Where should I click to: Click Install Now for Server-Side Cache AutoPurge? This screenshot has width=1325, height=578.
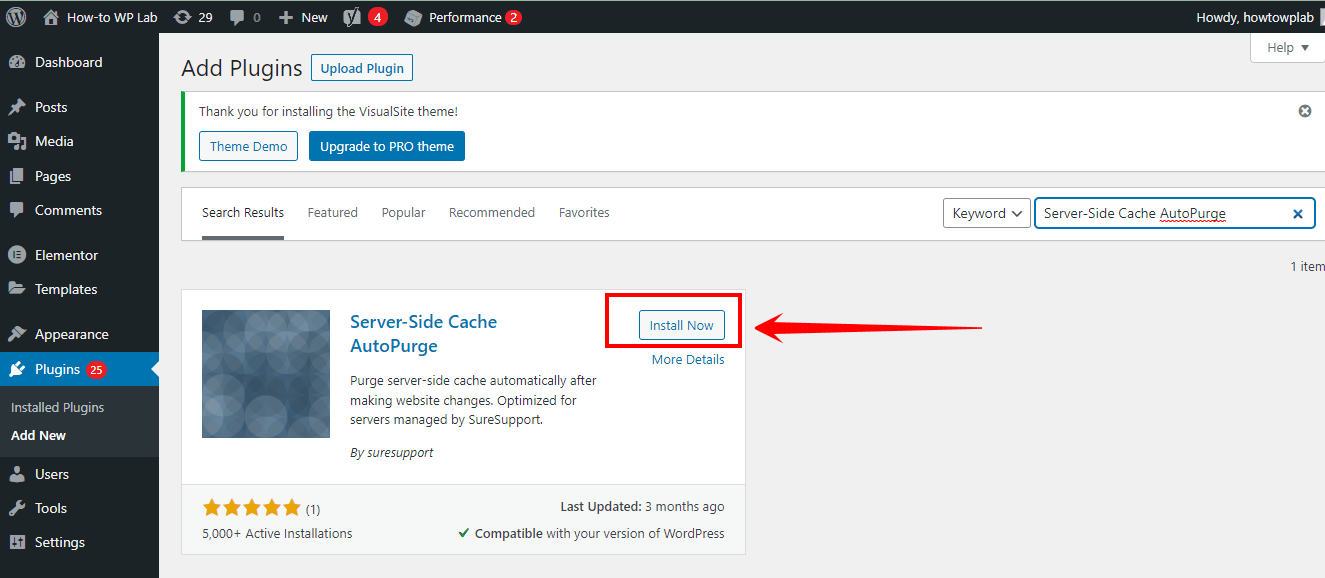point(682,325)
